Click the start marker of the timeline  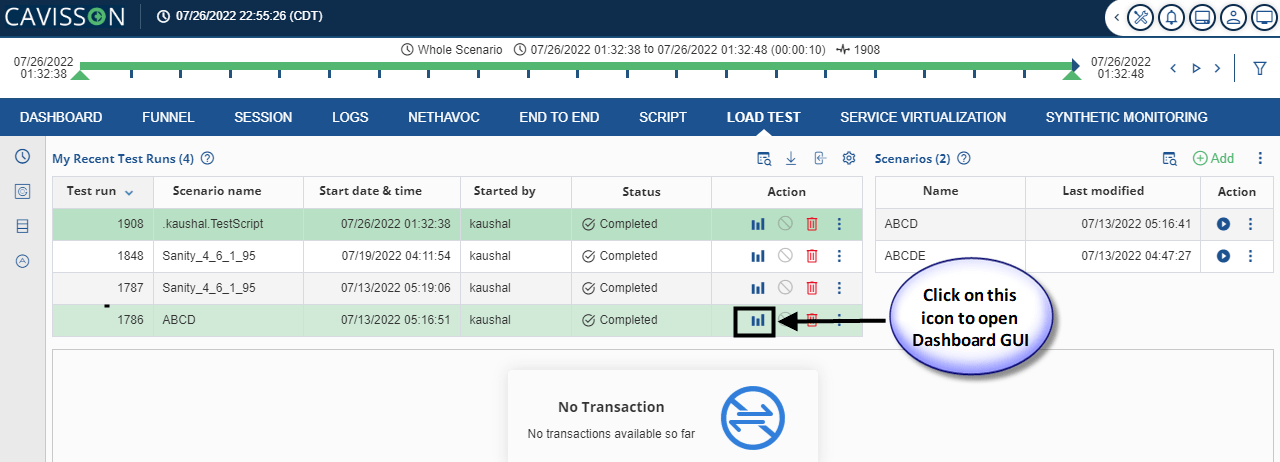coord(81,74)
